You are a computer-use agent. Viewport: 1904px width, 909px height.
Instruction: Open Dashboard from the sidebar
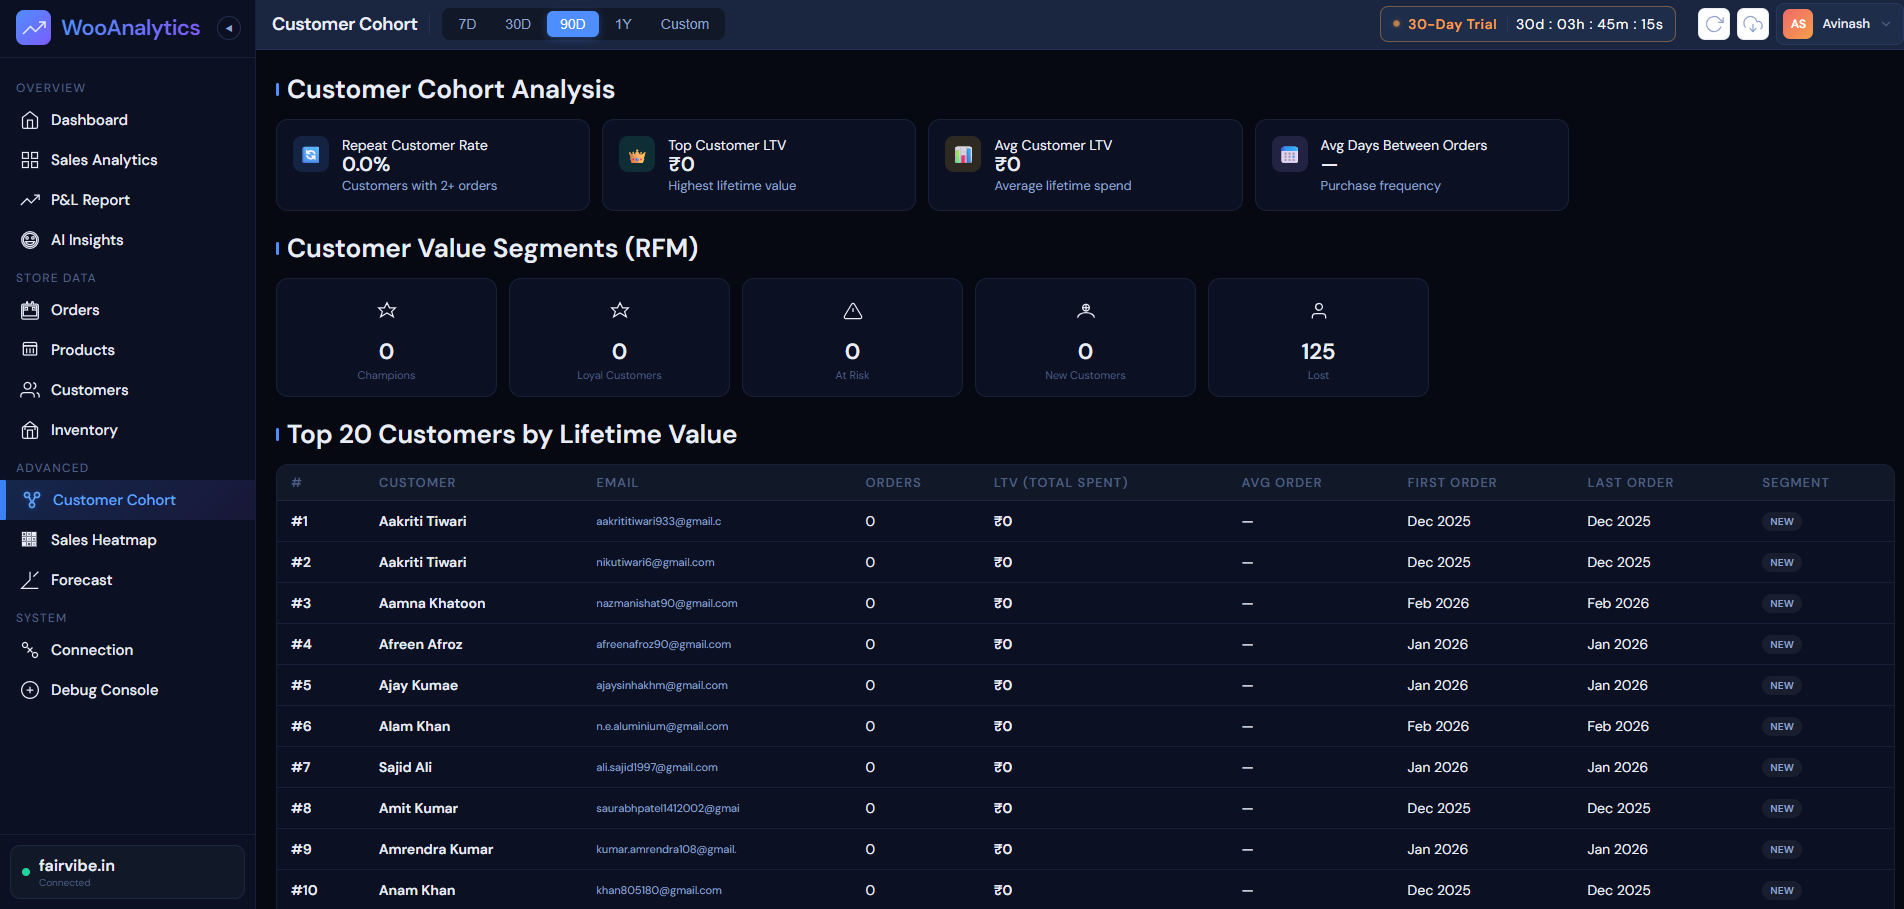click(89, 120)
